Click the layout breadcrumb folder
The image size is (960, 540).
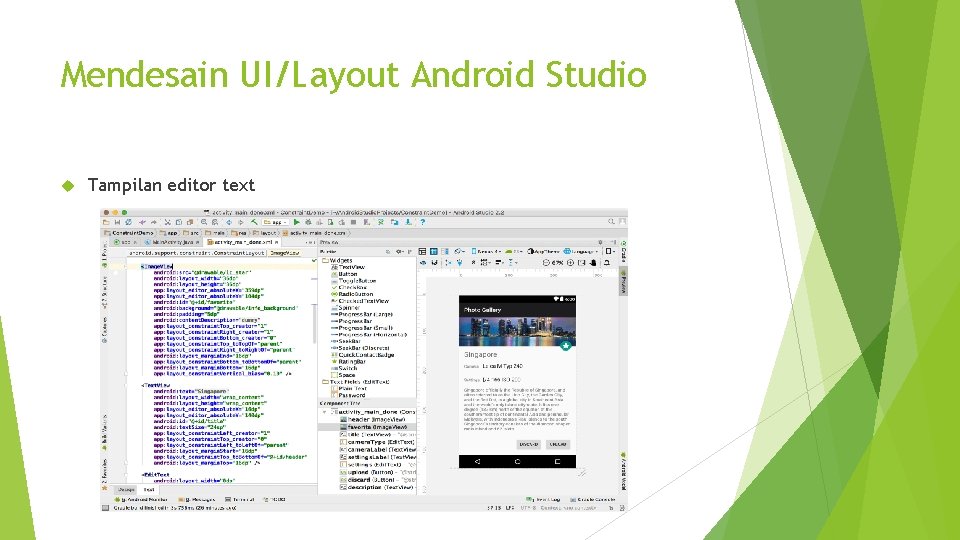click(x=265, y=233)
